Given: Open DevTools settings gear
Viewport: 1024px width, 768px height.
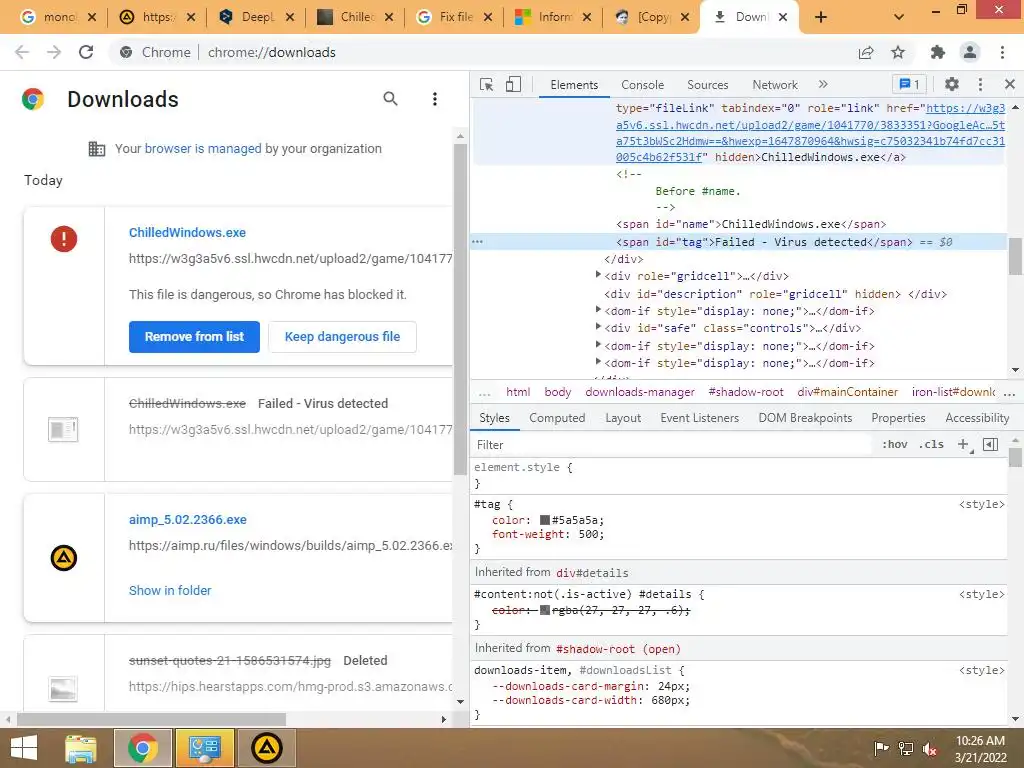Looking at the screenshot, I should (952, 84).
